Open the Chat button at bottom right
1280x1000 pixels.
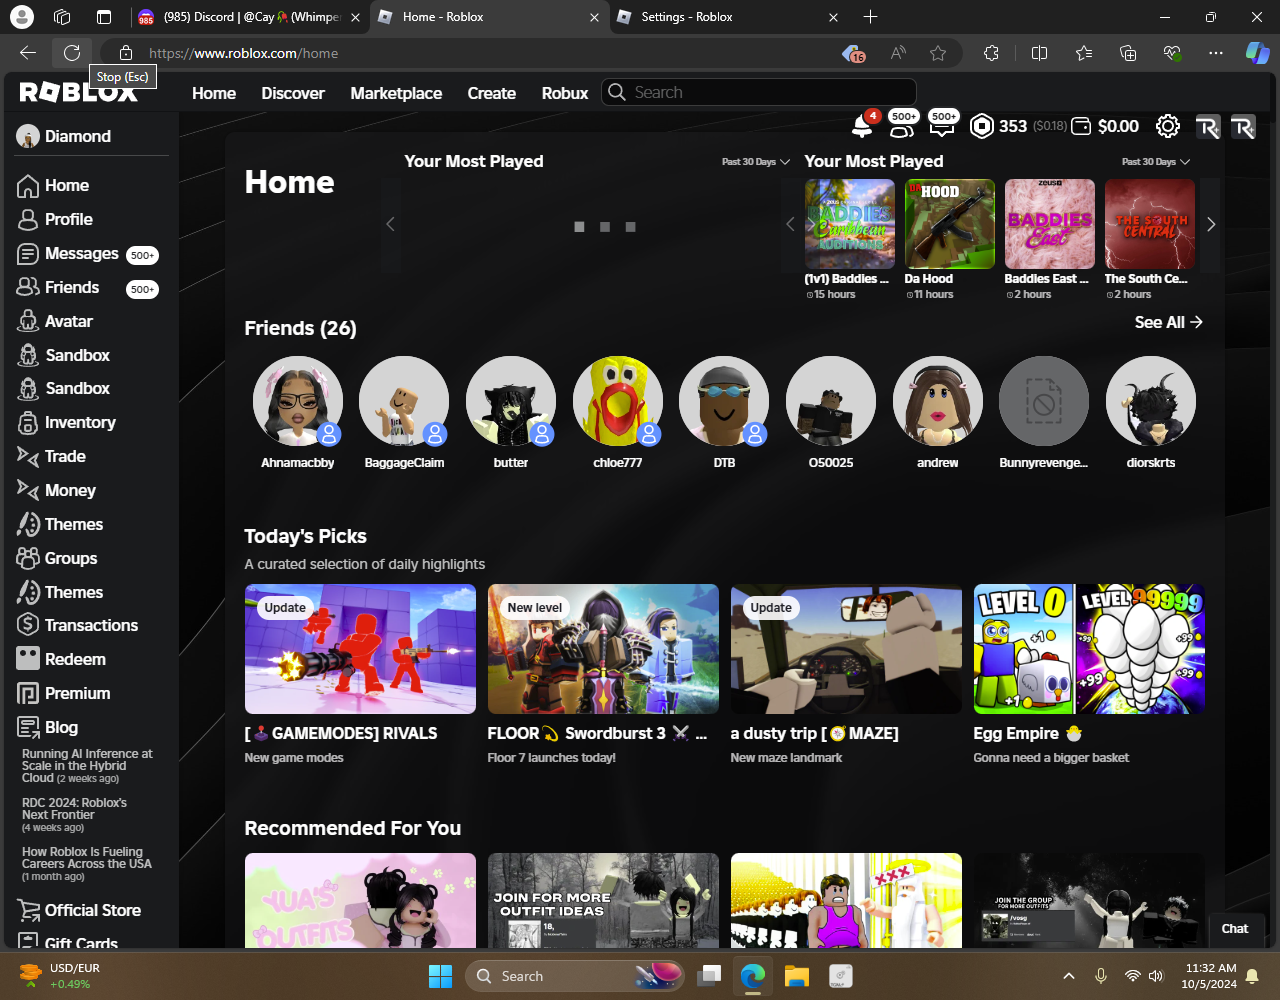(1235, 928)
